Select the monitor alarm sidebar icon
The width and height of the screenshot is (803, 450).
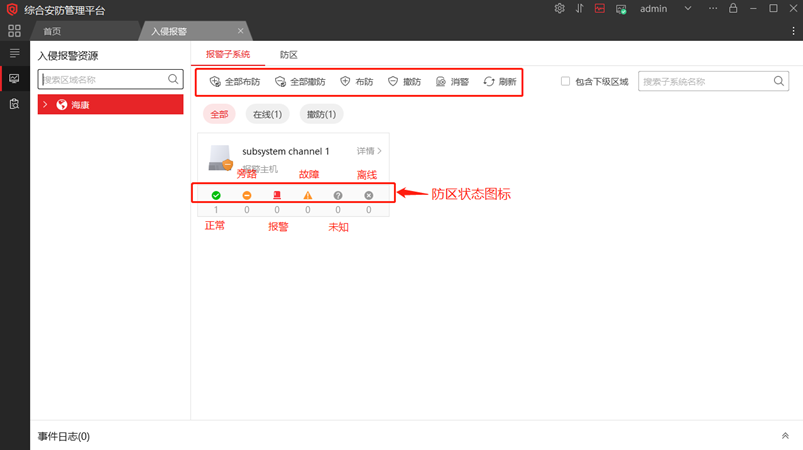coord(14,78)
